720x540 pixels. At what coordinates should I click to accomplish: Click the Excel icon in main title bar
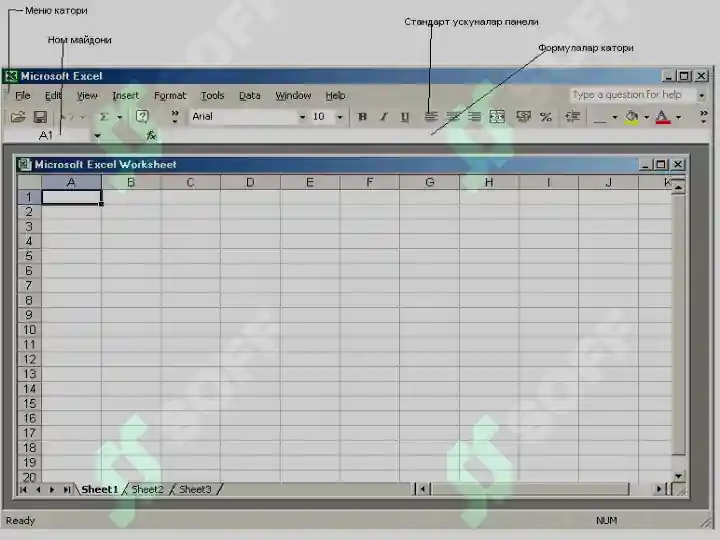click(x=11, y=76)
